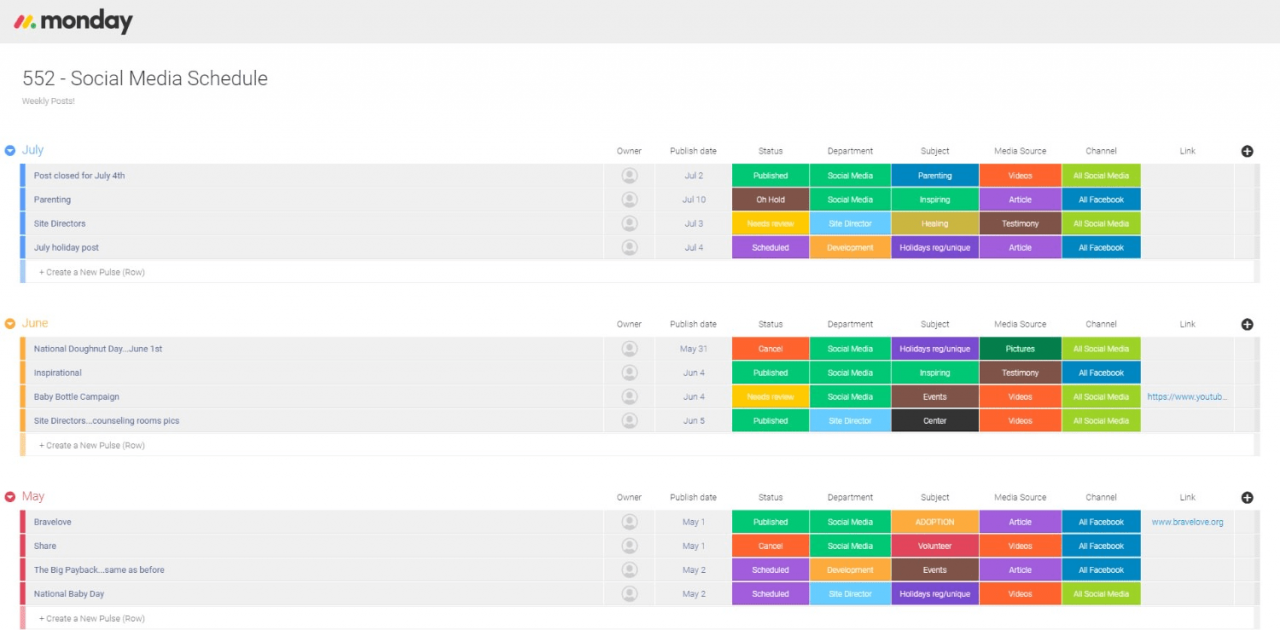This screenshot has height=630, width=1280.
Task: Open owner avatar for National Baby Day
Action: tap(629, 594)
